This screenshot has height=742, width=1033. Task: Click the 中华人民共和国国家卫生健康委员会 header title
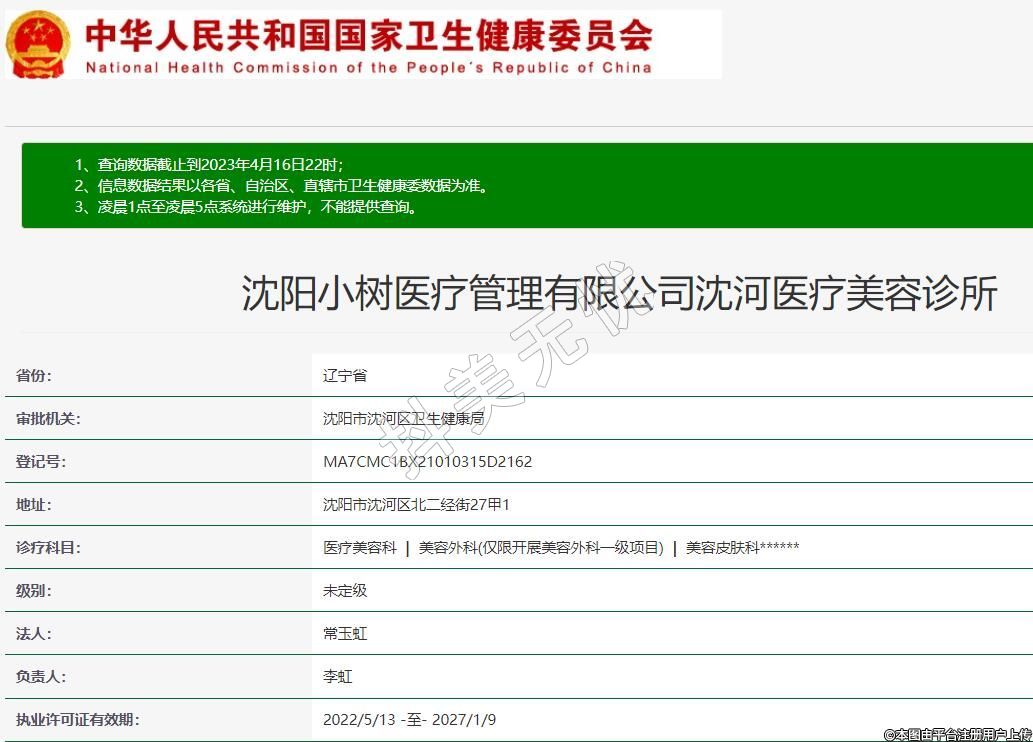368,35
